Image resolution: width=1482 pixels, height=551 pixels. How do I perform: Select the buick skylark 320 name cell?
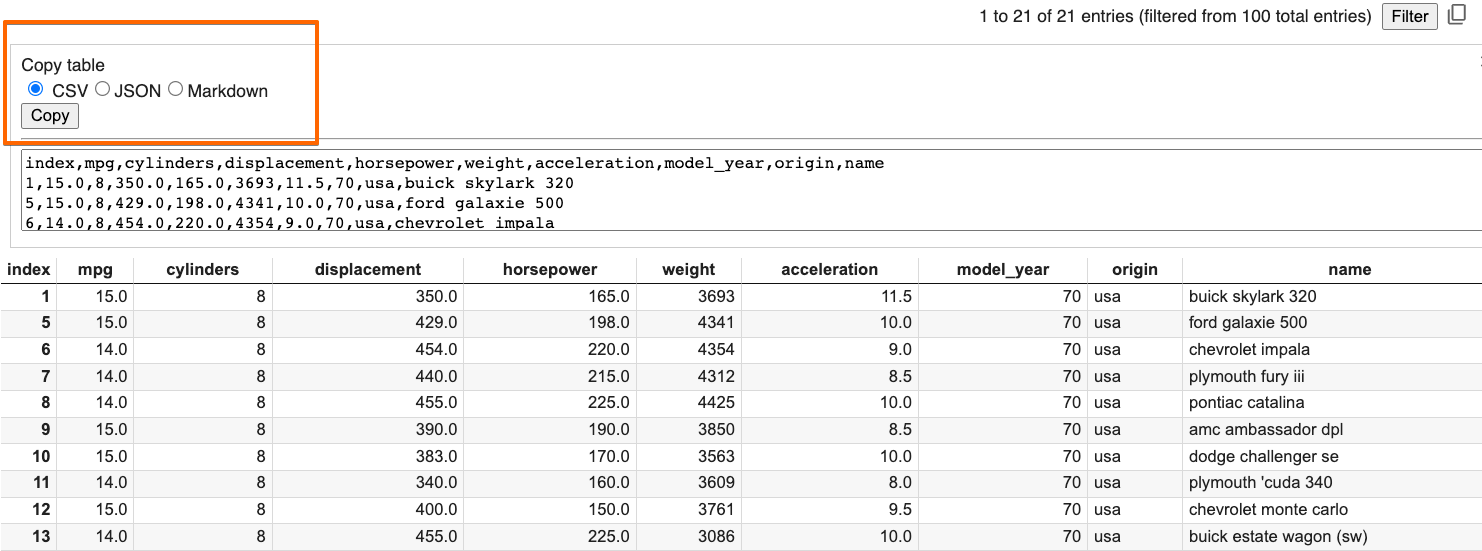pos(1252,296)
